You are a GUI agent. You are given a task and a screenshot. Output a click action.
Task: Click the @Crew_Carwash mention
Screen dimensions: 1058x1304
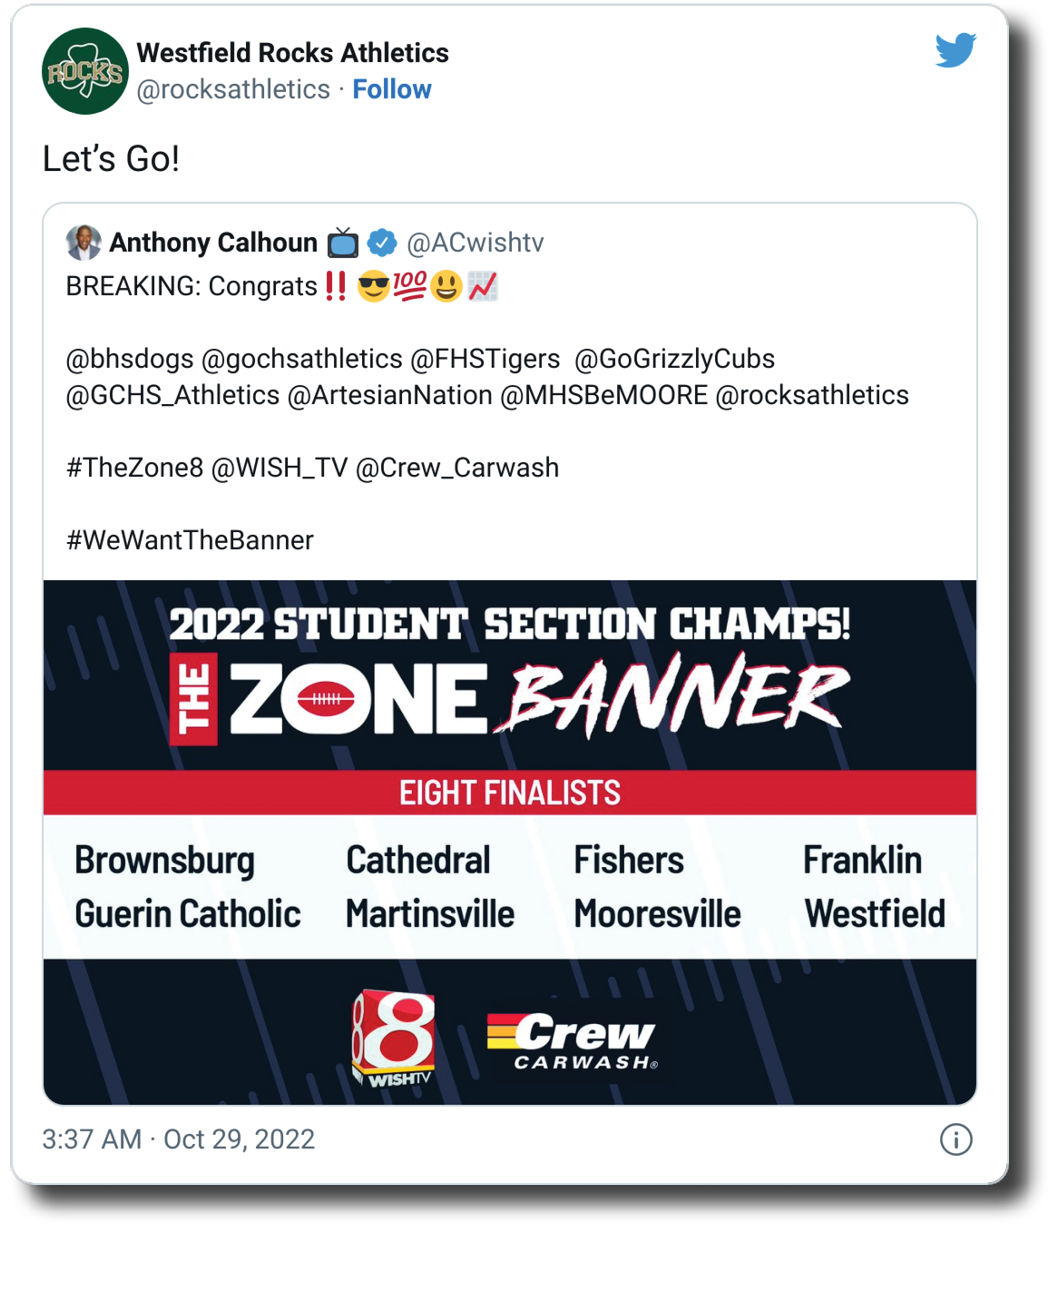(457, 467)
